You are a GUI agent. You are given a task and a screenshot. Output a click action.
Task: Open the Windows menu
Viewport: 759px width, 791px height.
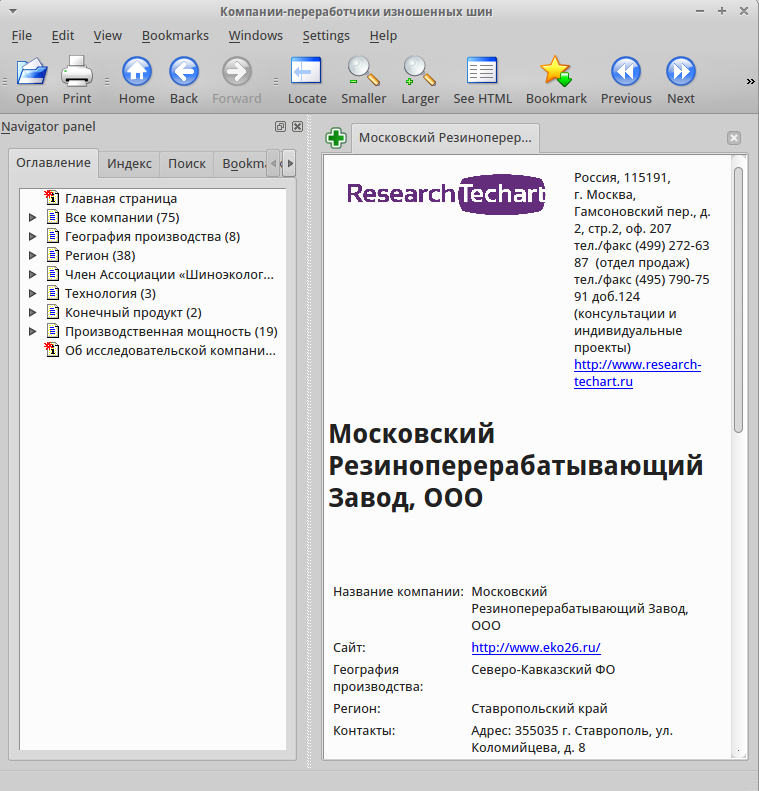[255, 36]
